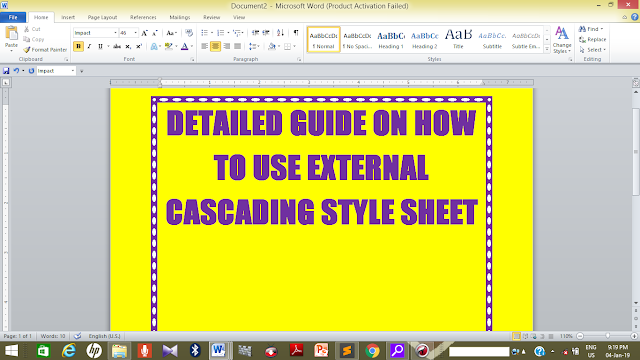Align text left
The image size is (640, 360).
pyautogui.click(x=204, y=46)
